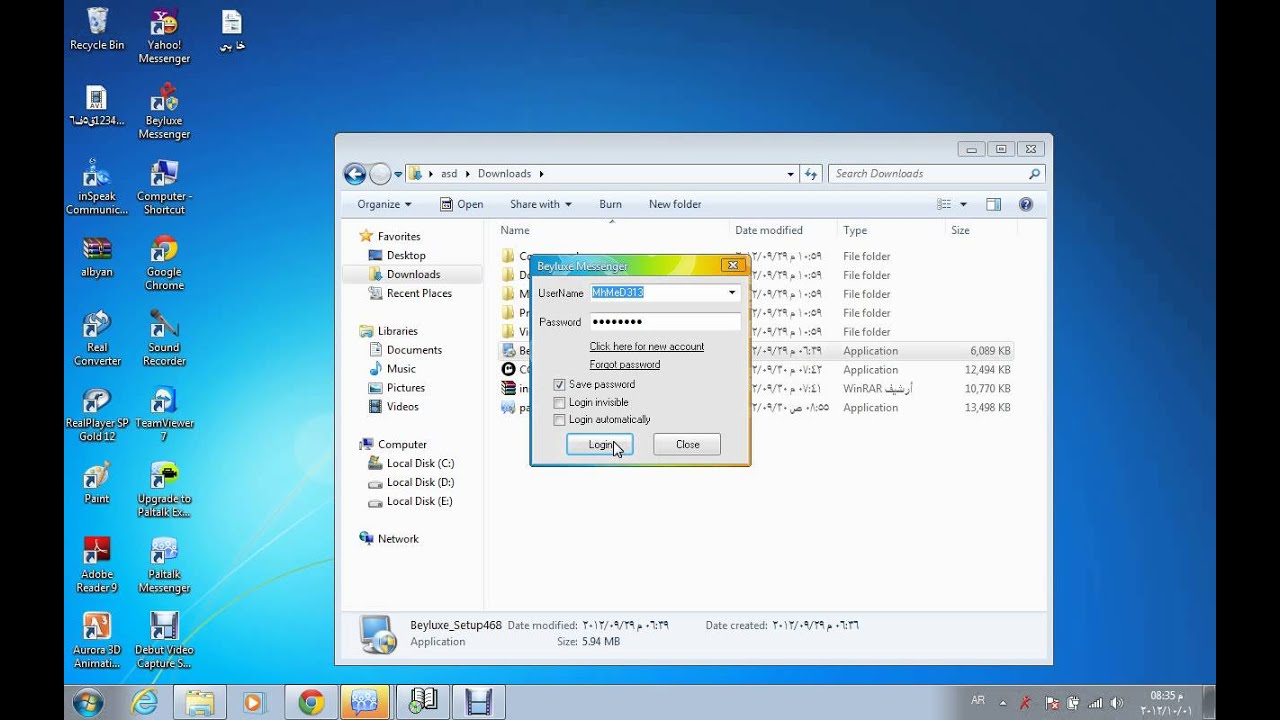Screen dimensions: 1280x720
Task: Click the Explorer back navigation arrow
Action: coord(354,174)
